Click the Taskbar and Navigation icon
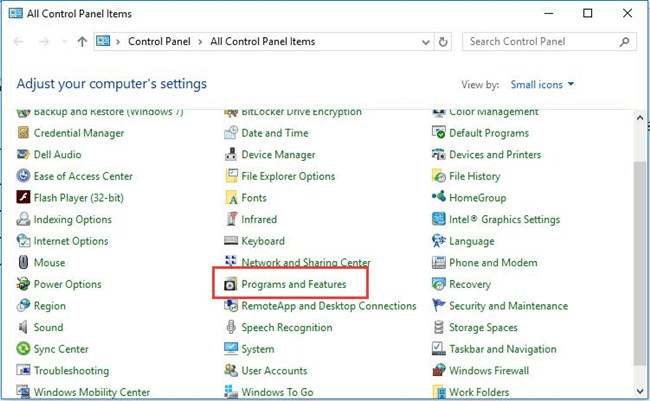Image resolution: width=650 pixels, height=401 pixels. pos(439,348)
